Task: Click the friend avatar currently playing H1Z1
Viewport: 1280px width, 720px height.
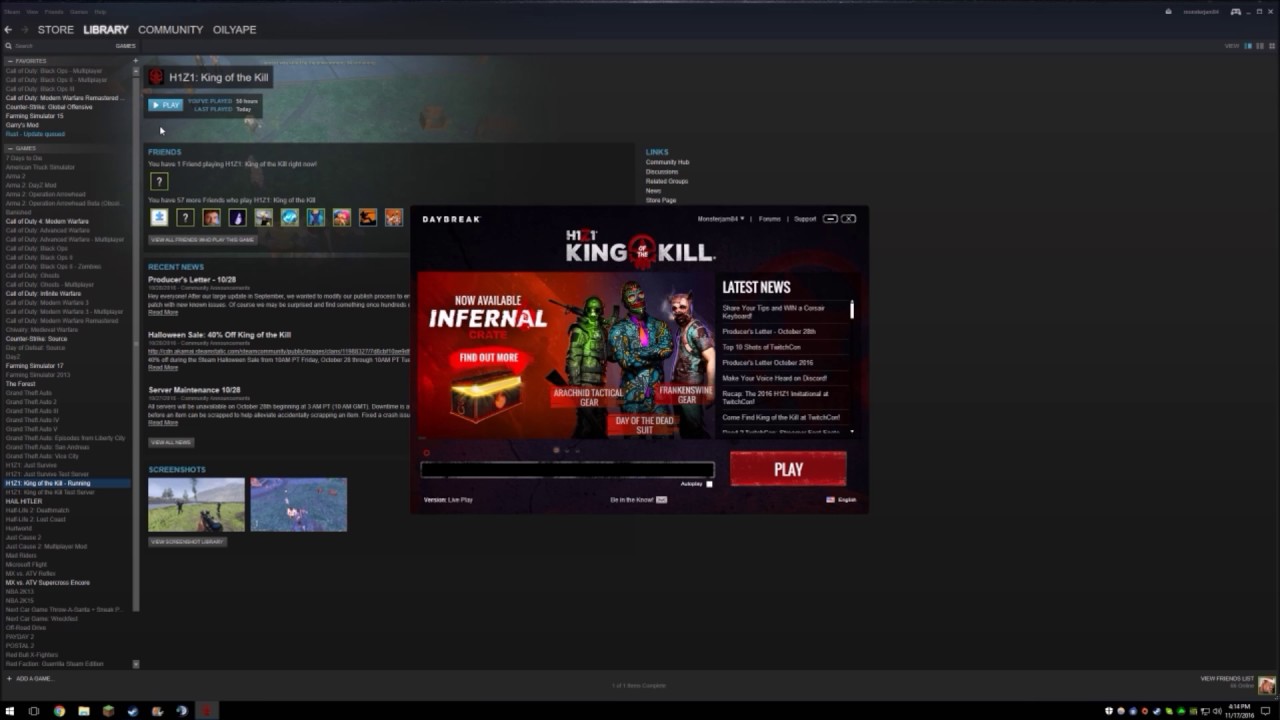Action: (x=159, y=181)
